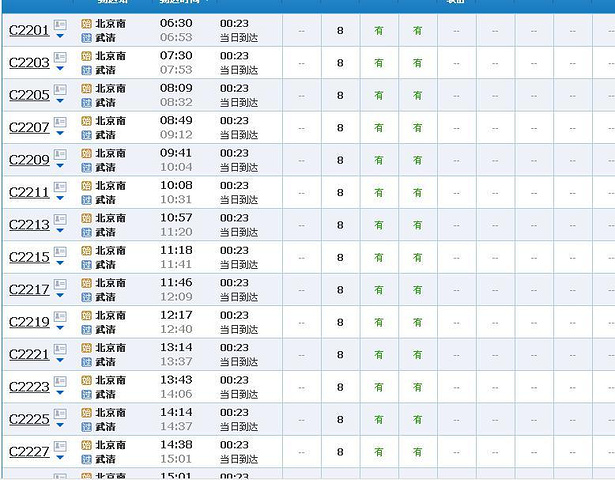The height and width of the screenshot is (480, 615).
Task: Open the C2227 train link
Action: [29, 452]
